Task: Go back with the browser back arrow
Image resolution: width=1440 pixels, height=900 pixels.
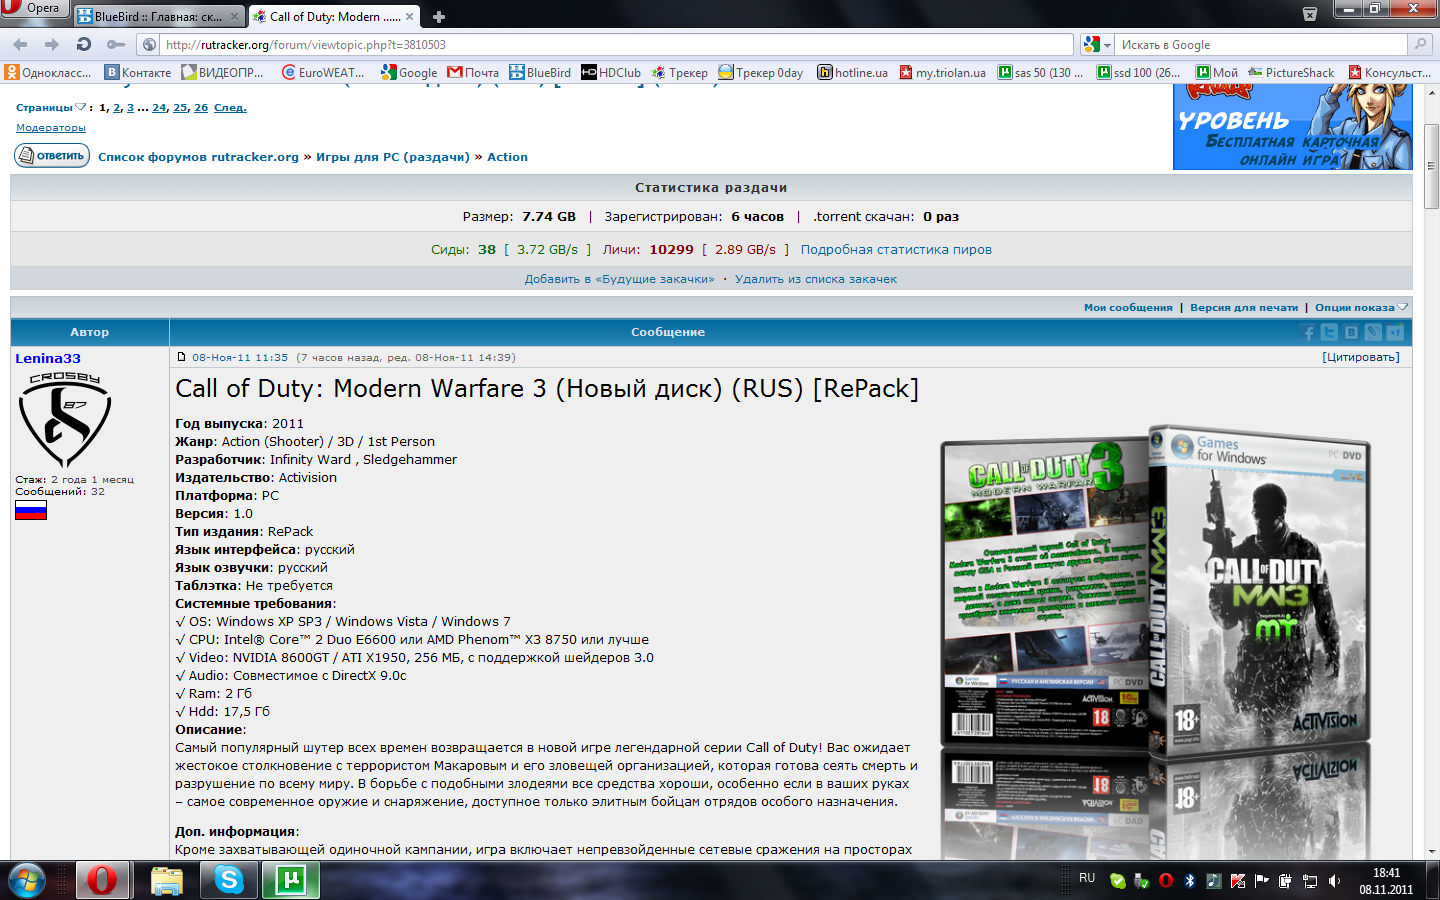Action: (20, 44)
